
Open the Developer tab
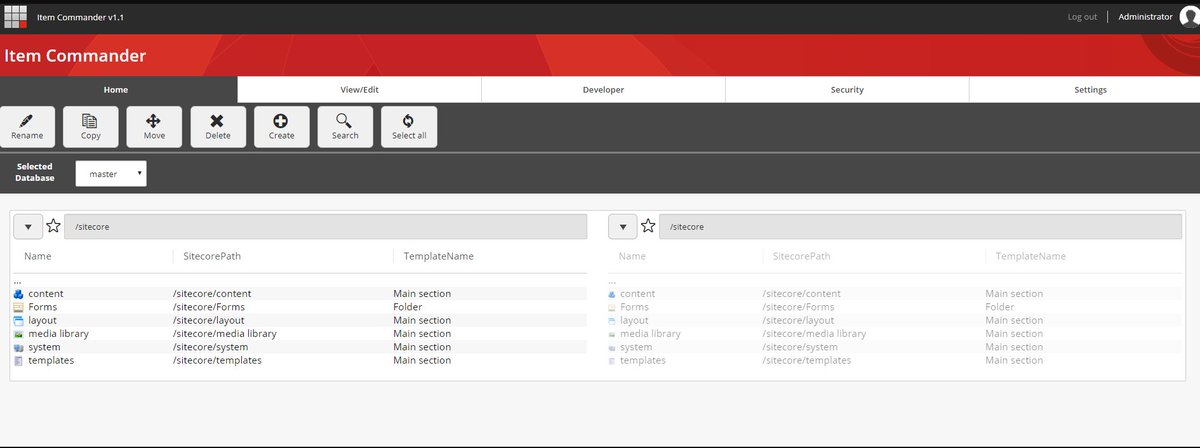(603, 89)
